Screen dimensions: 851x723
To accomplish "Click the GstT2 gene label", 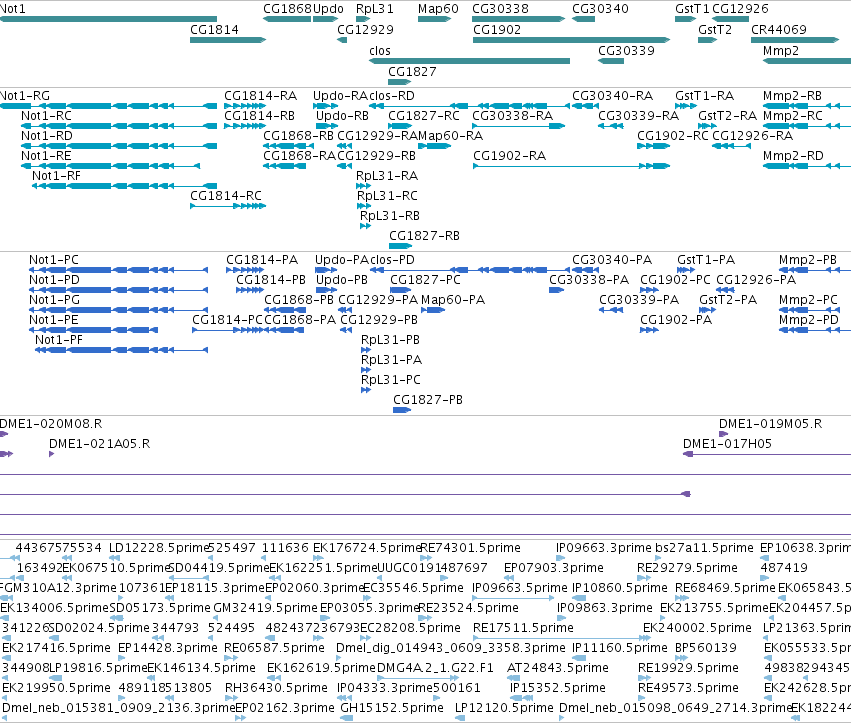I will pyautogui.click(x=715, y=30).
